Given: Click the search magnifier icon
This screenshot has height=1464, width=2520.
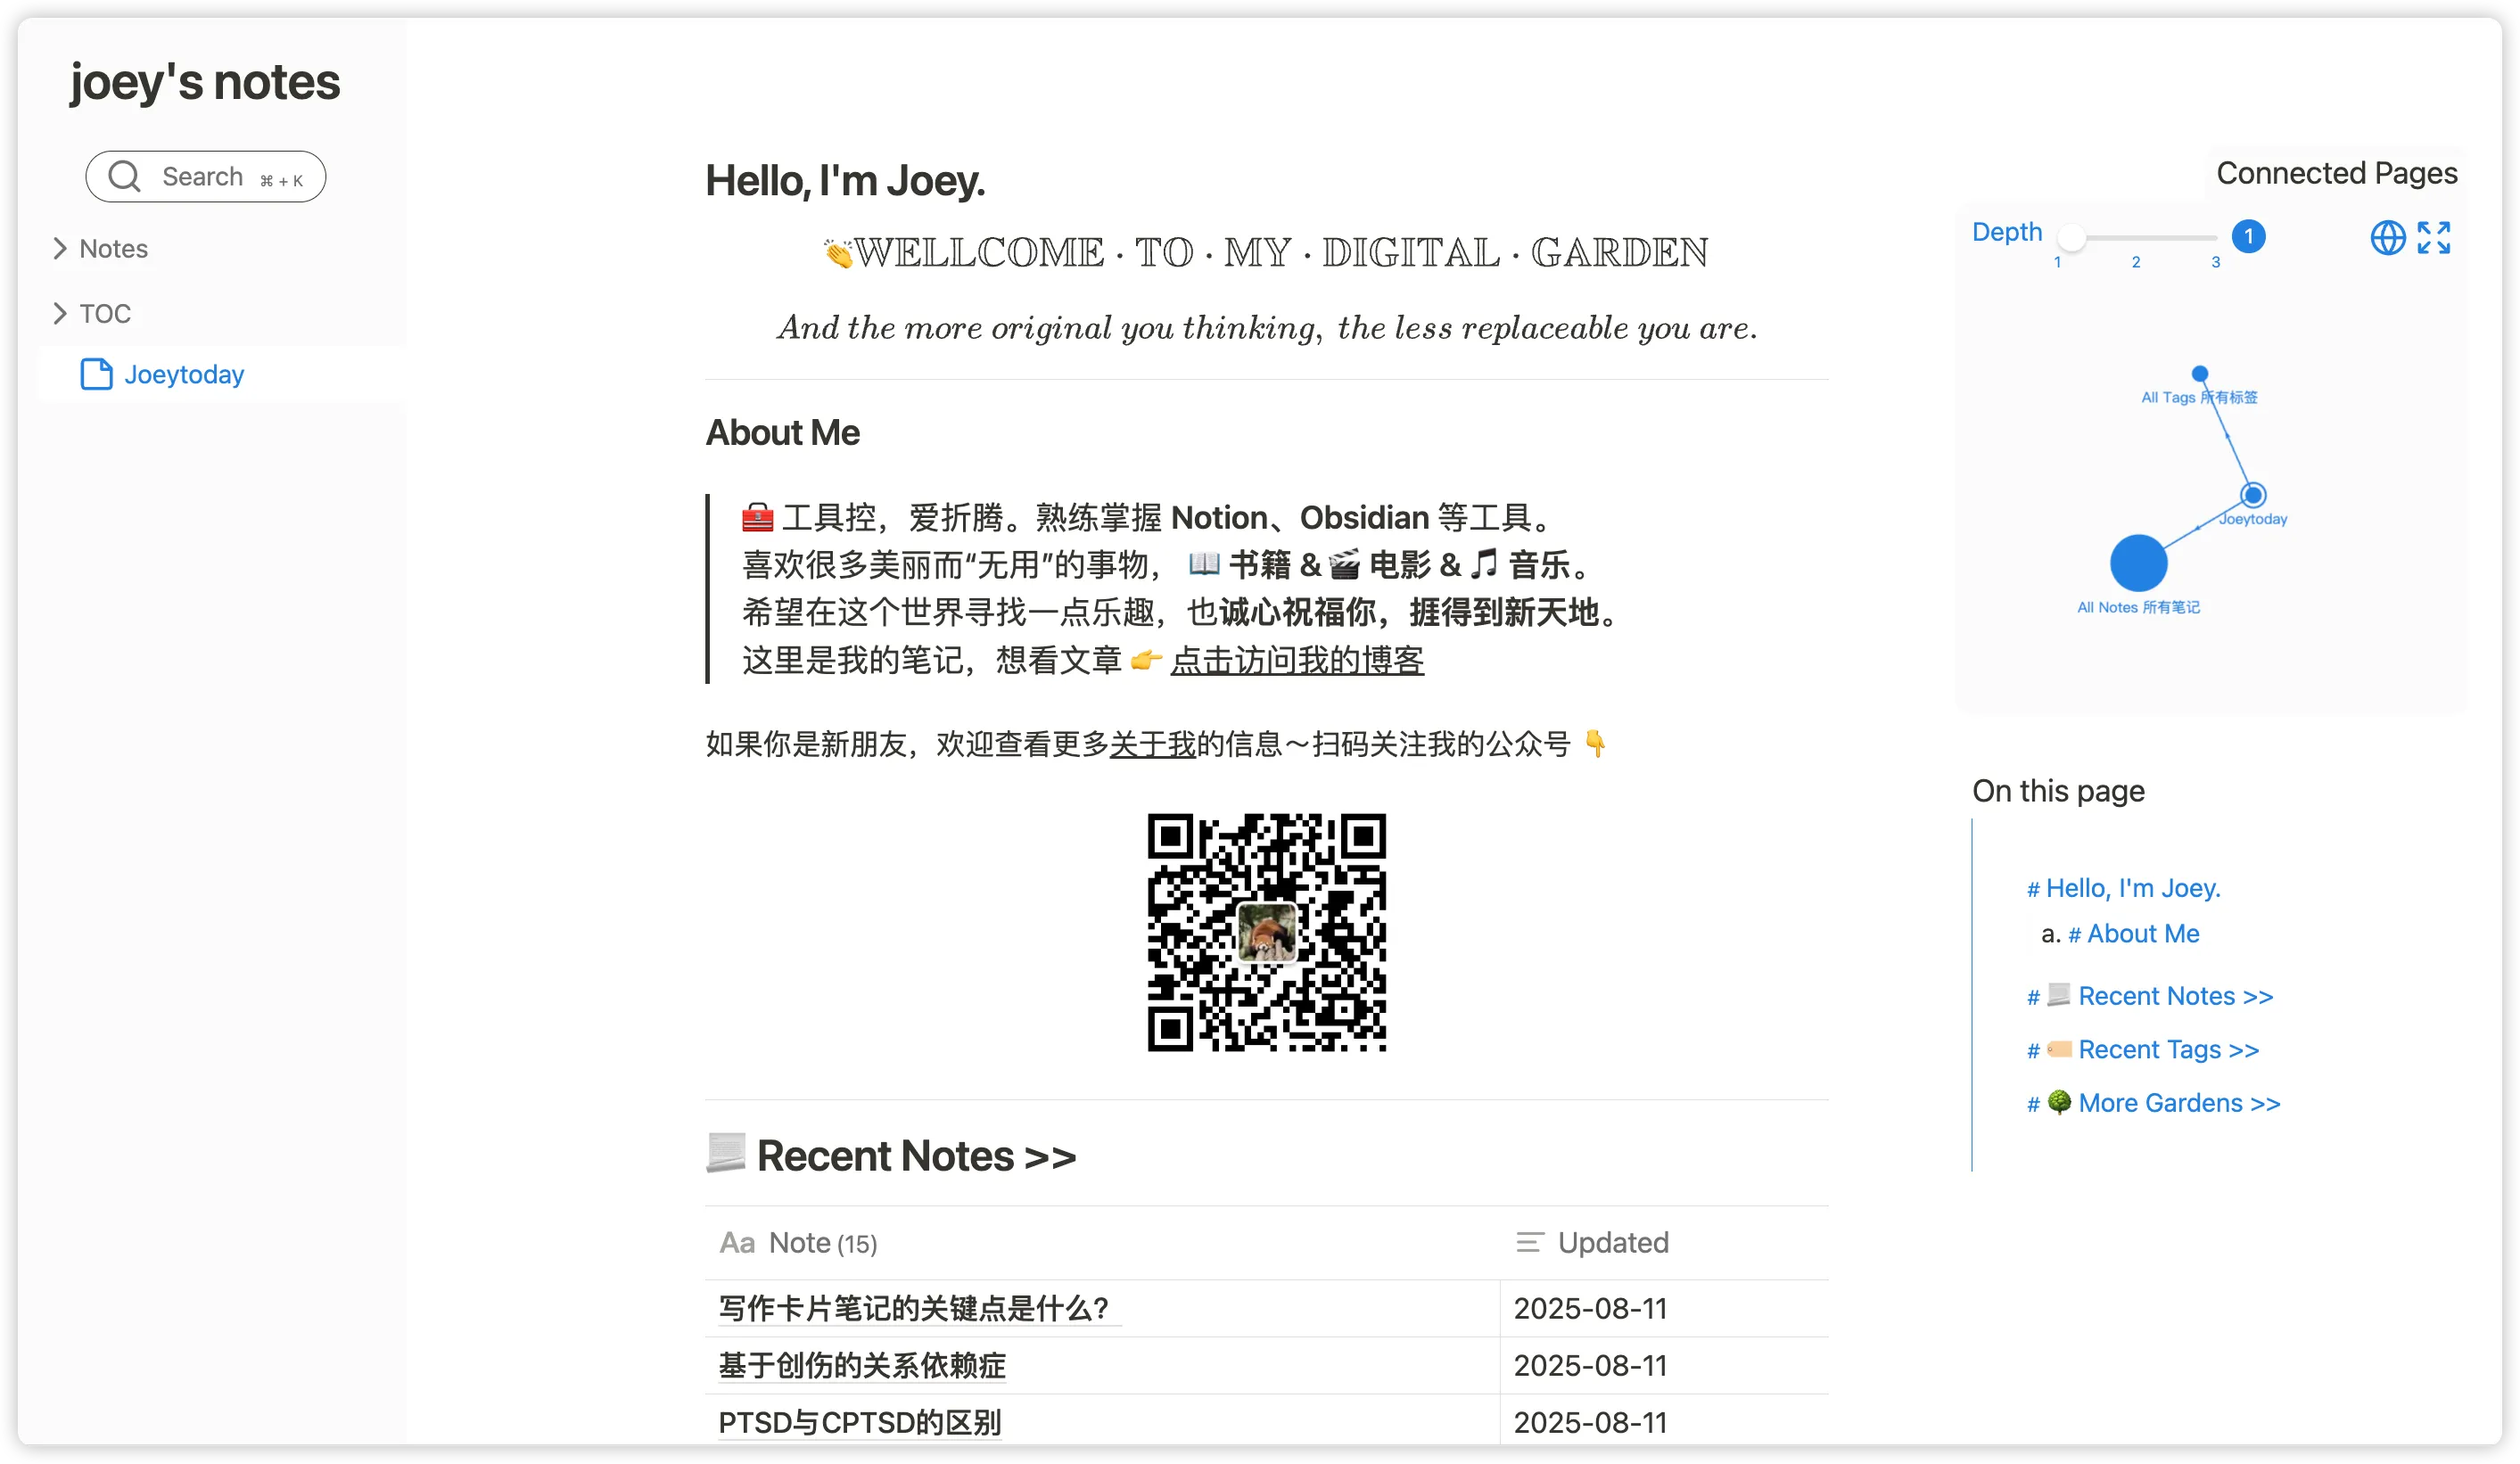Looking at the screenshot, I should [x=125, y=177].
